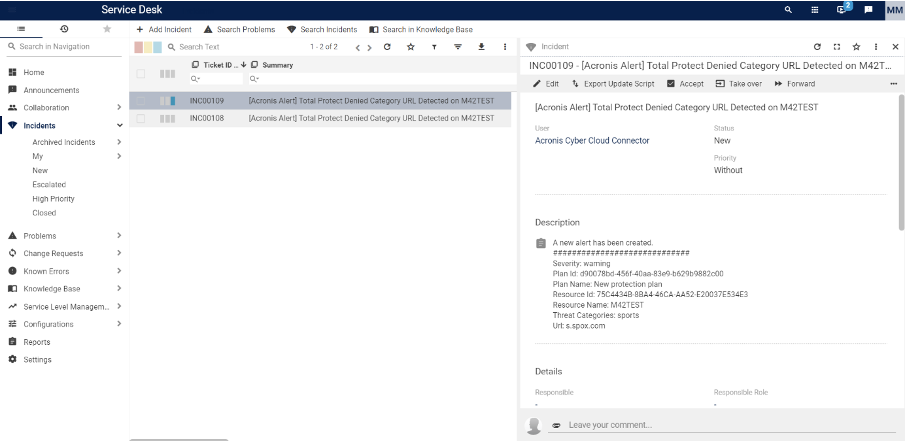Open Summary column filter field
906x442 pixels.
tap(381, 79)
